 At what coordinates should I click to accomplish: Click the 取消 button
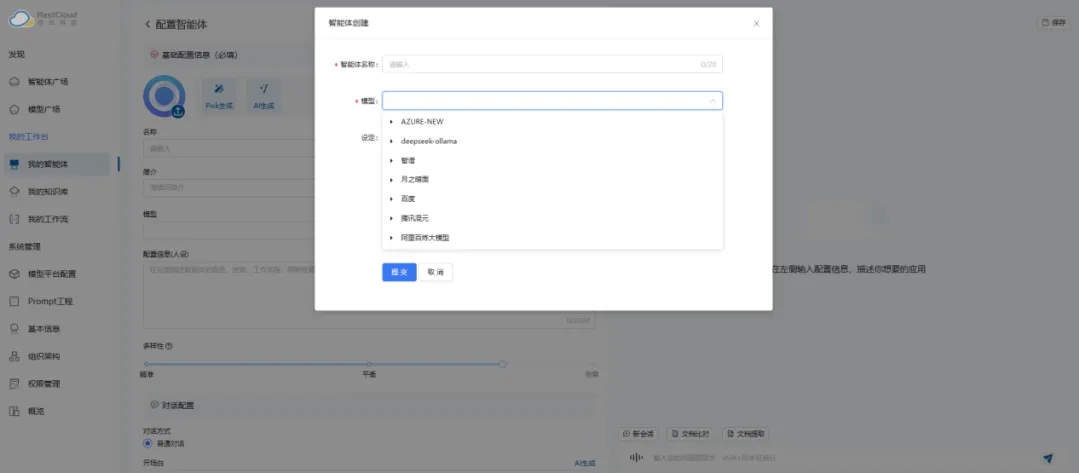click(435, 272)
